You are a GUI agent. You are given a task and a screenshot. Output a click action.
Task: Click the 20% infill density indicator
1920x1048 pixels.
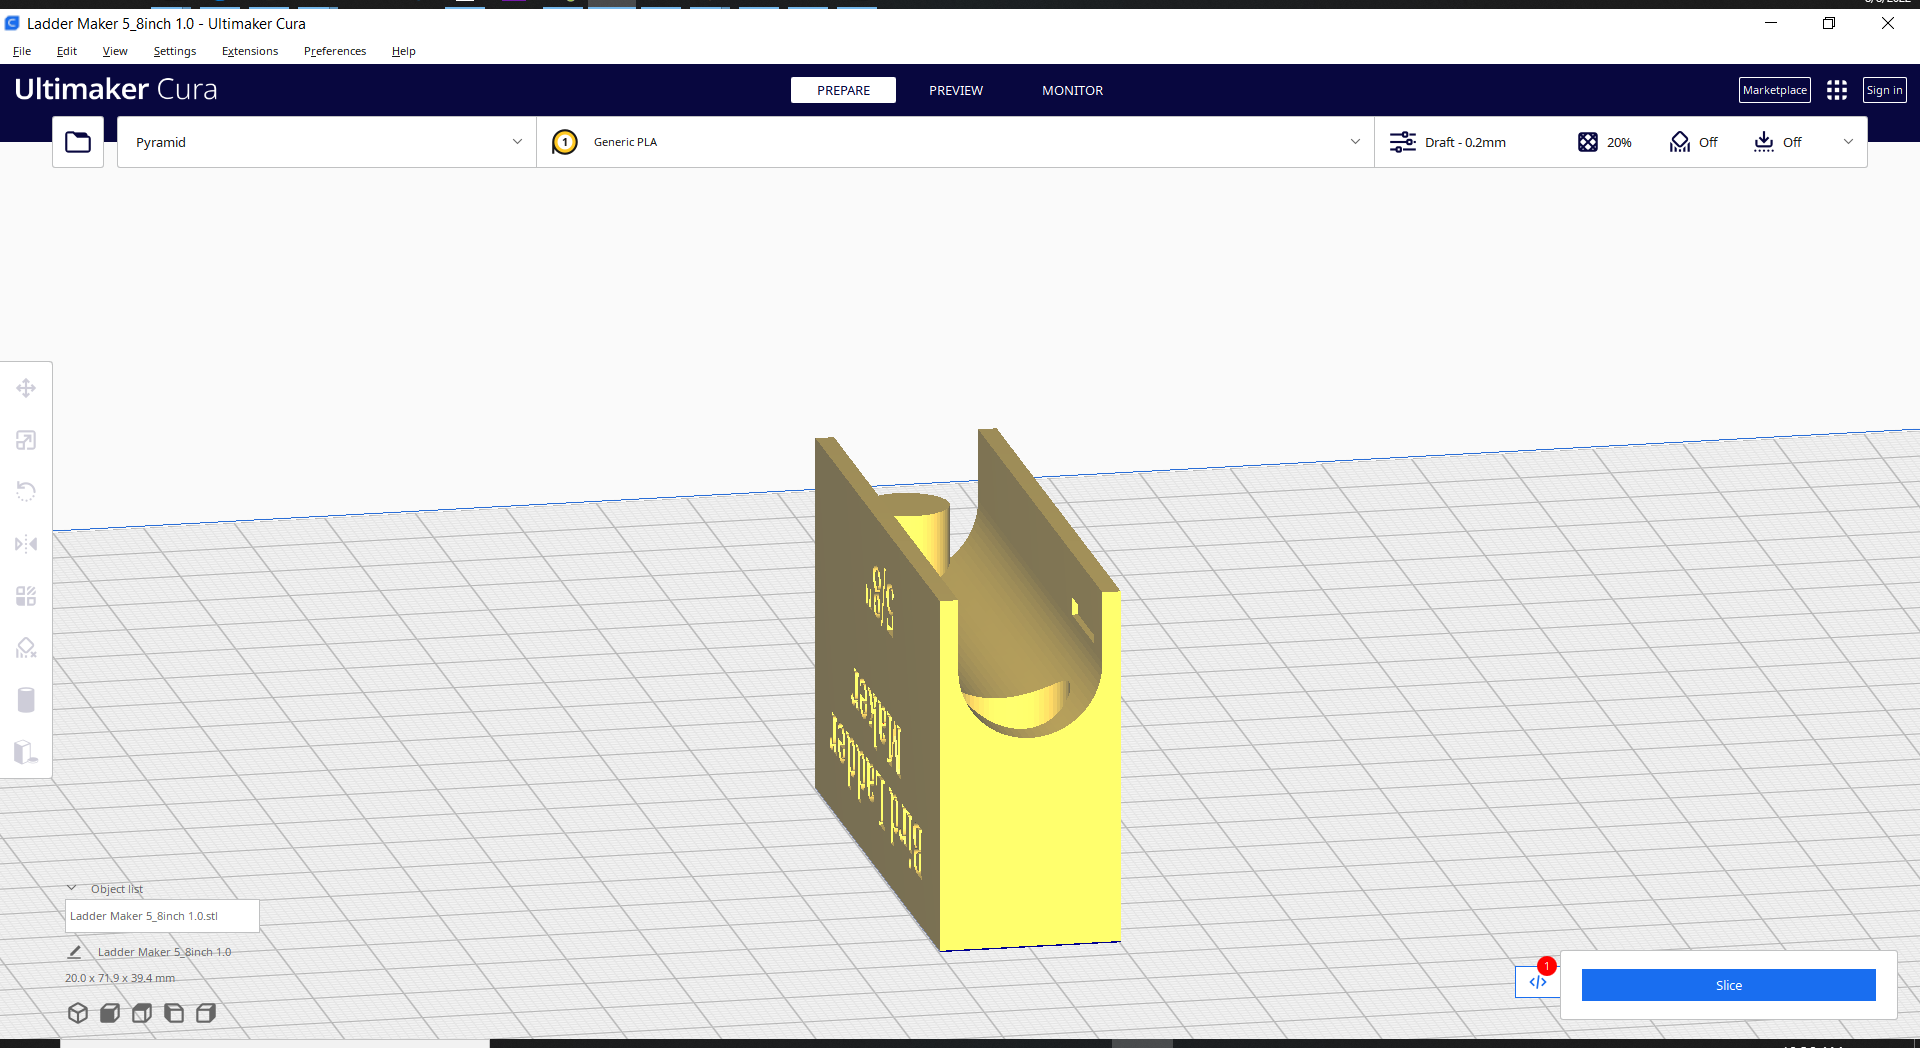(1605, 142)
